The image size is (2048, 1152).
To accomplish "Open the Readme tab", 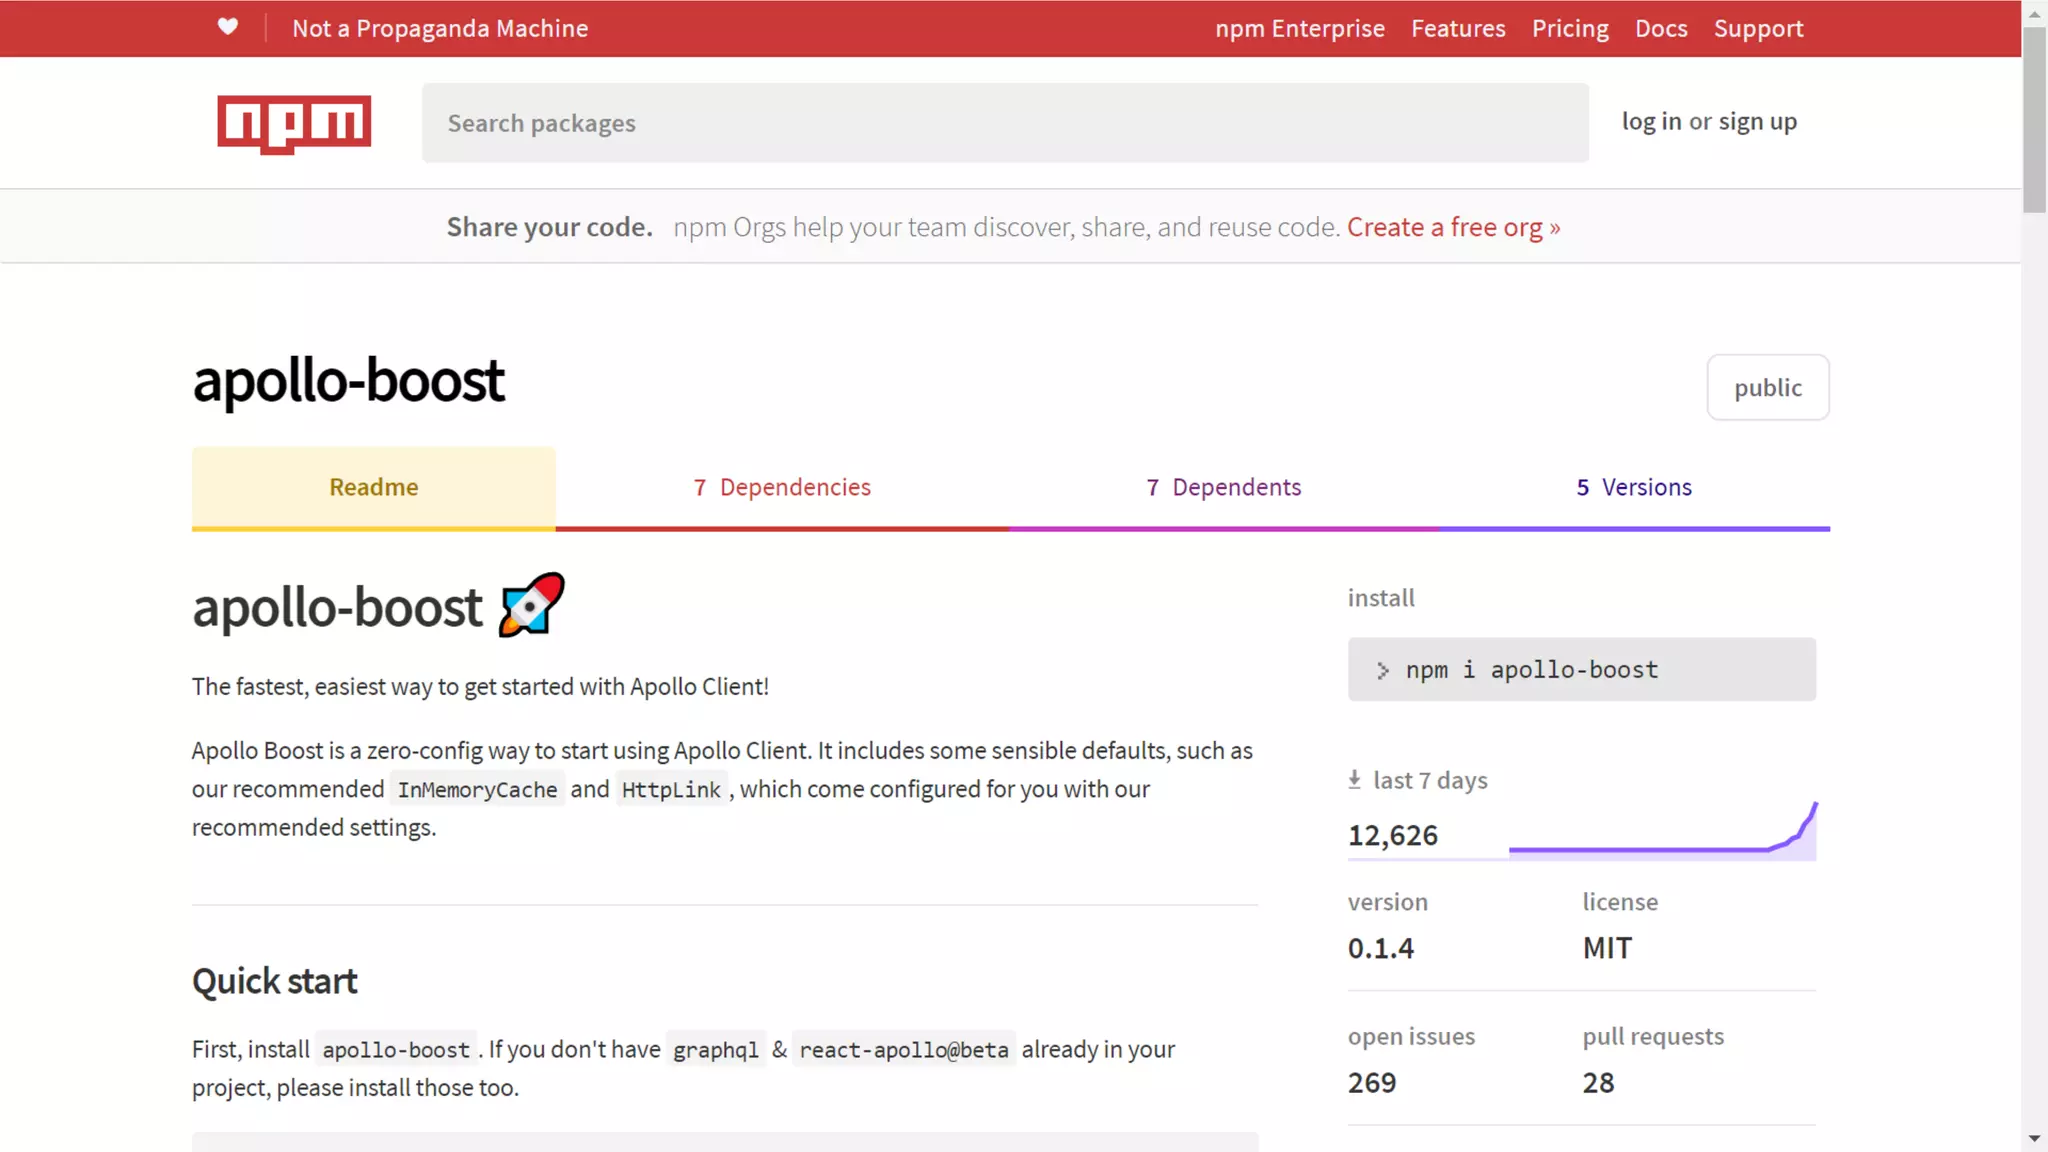I will pos(373,487).
